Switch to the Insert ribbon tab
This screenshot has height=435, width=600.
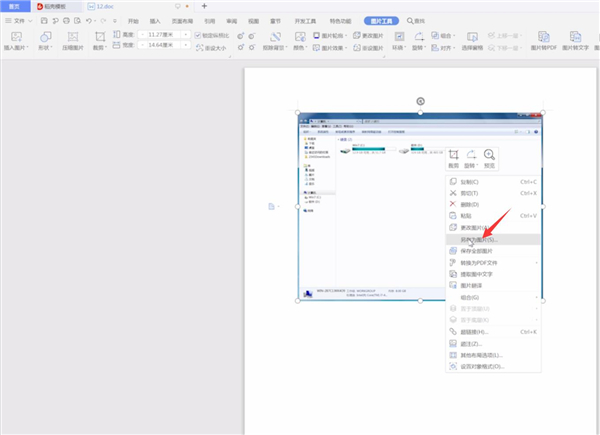(x=155, y=20)
